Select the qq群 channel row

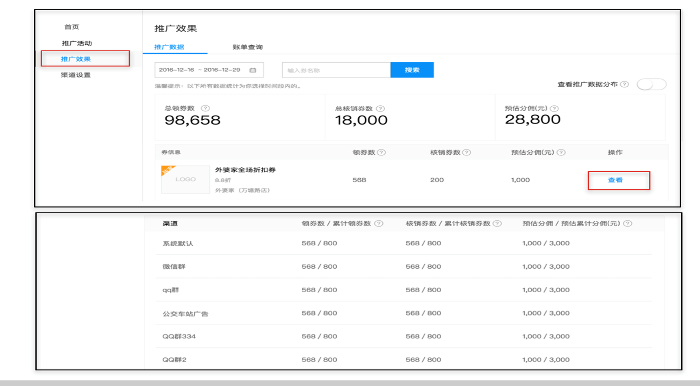point(404,290)
